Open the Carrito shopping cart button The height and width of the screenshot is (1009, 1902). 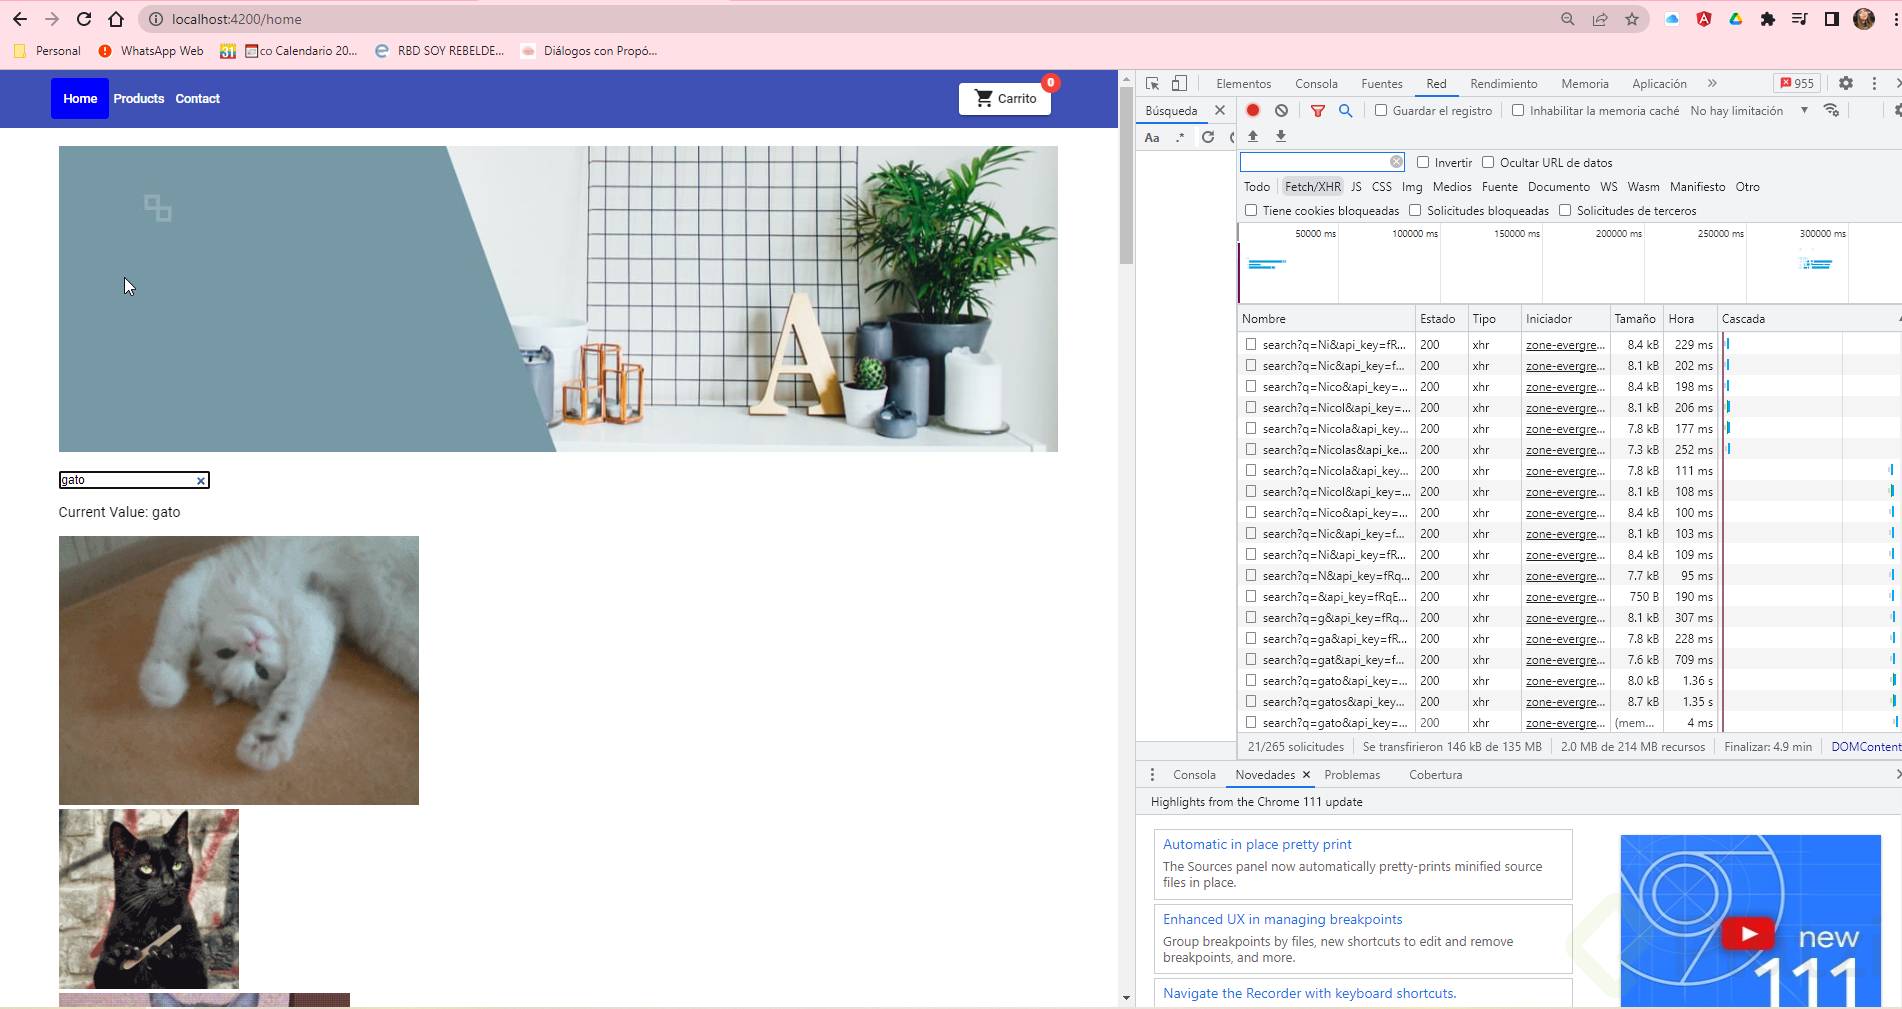[1005, 98]
